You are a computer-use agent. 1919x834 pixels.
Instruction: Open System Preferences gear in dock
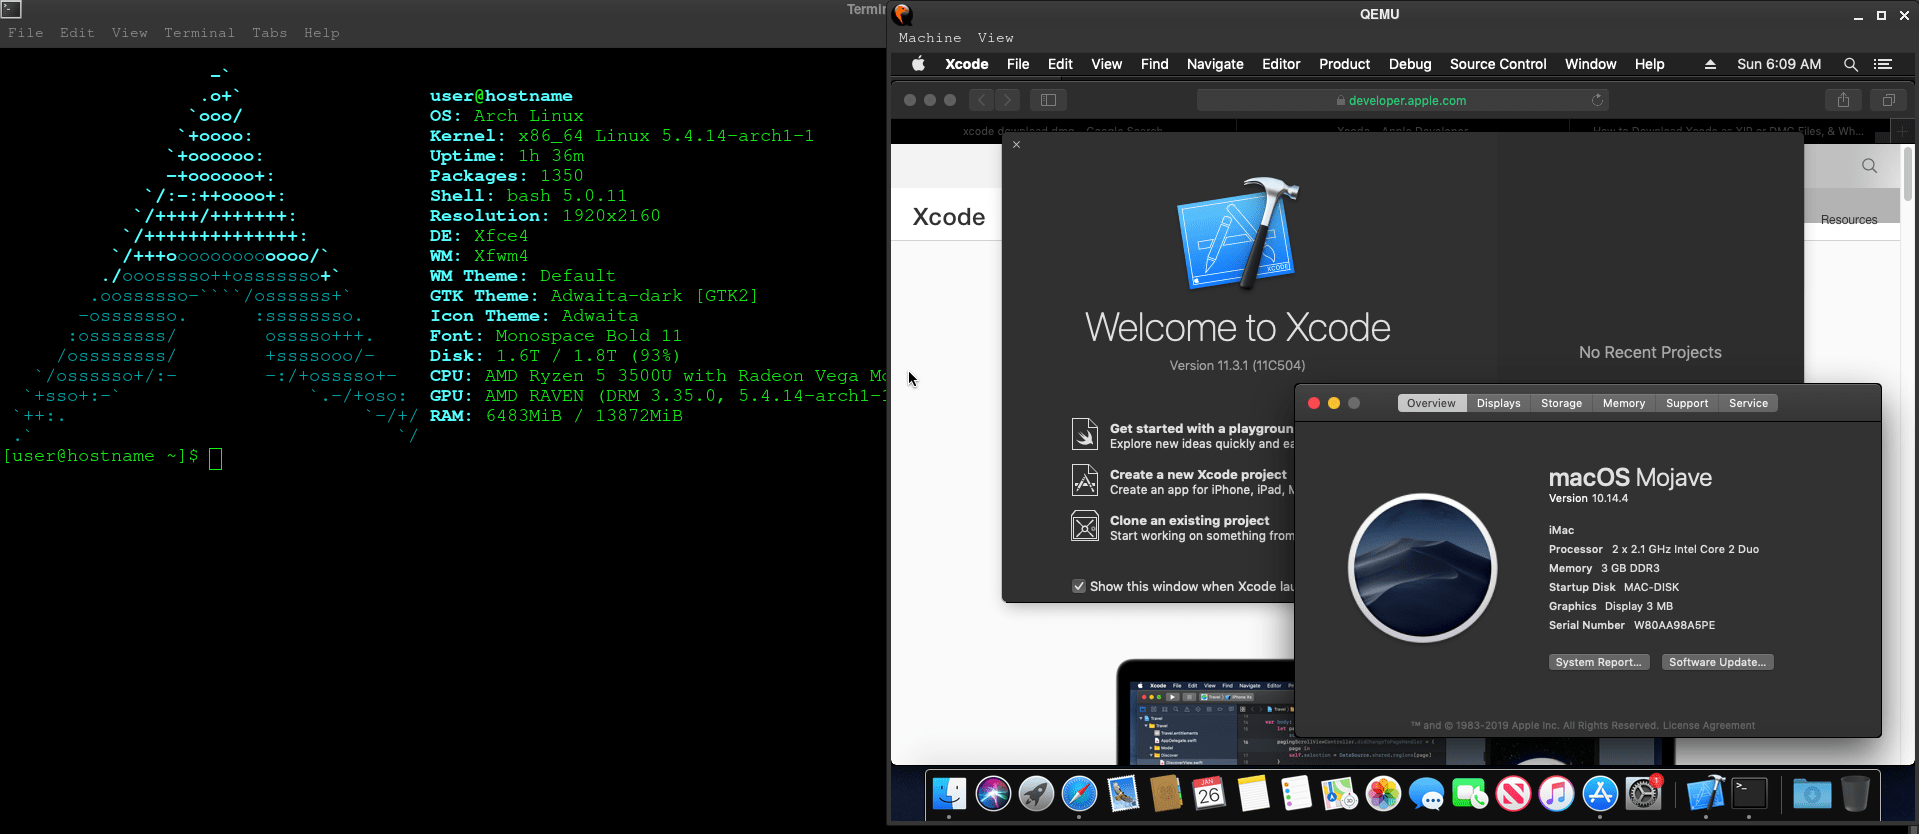pyautogui.click(x=1644, y=794)
